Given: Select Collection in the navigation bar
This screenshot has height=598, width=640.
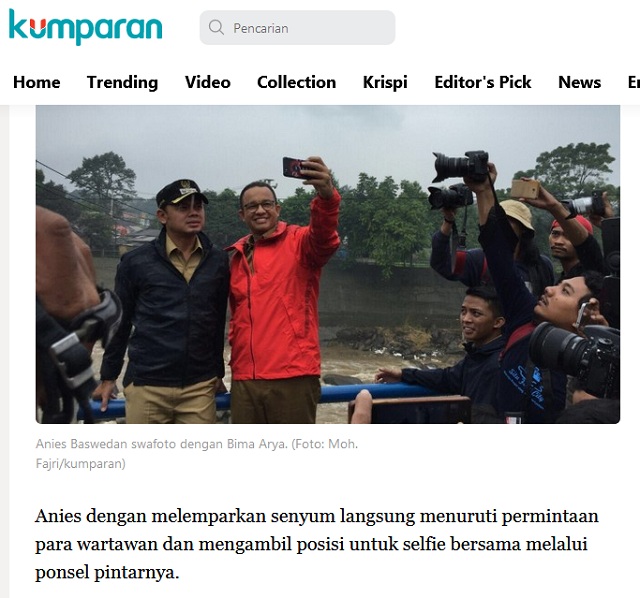Looking at the screenshot, I should 297,82.
